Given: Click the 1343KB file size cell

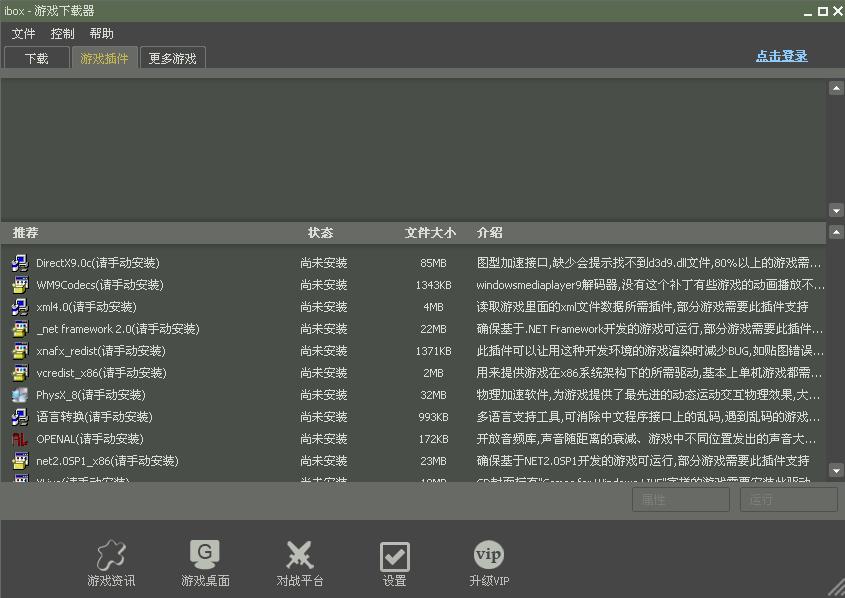Looking at the screenshot, I should (433, 286).
